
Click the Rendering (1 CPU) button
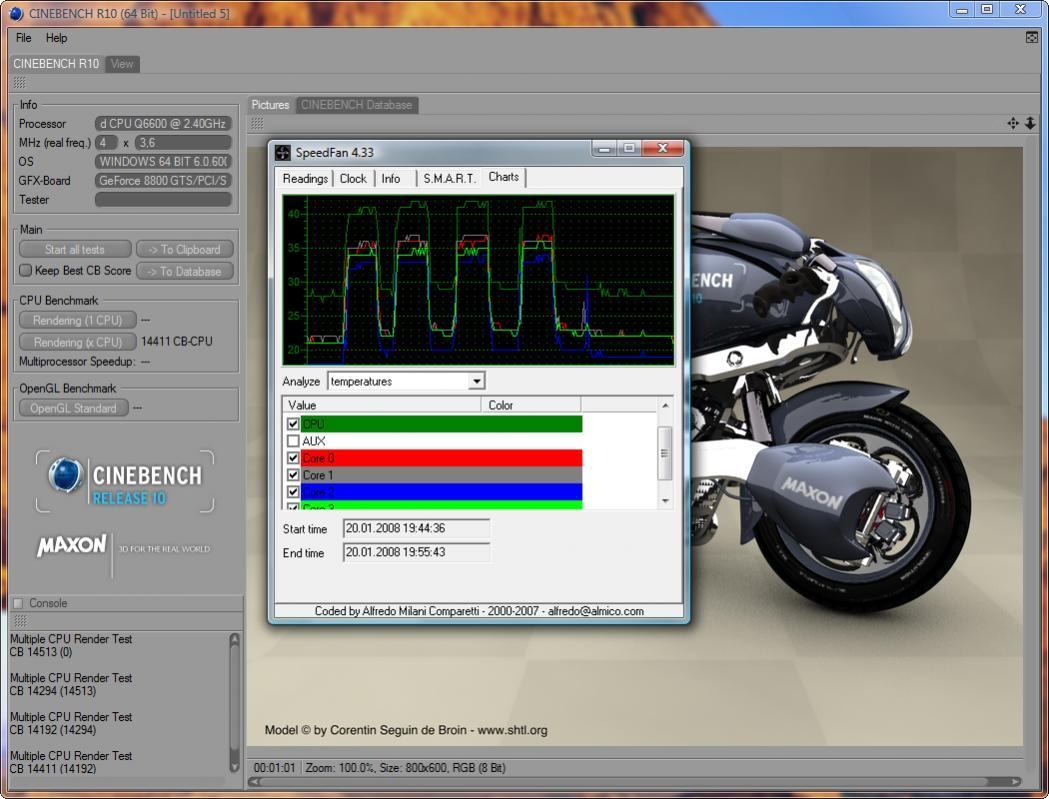(78, 321)
